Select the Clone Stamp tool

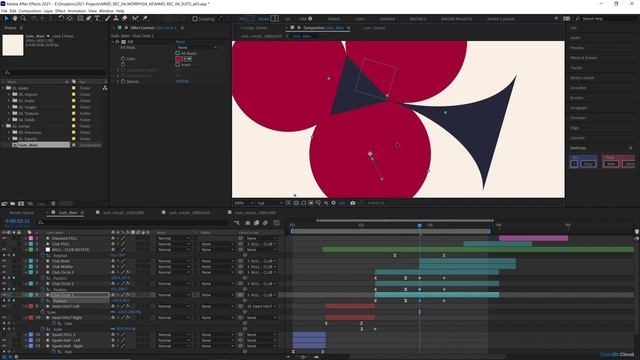pos(116,18)
